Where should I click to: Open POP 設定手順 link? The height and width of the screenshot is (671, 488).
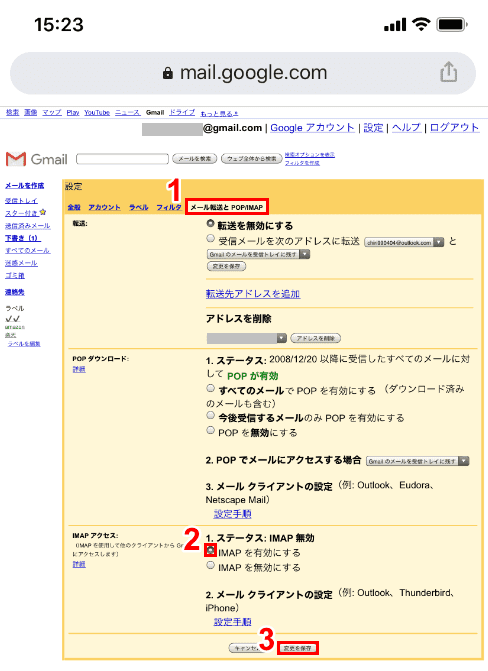232,514
